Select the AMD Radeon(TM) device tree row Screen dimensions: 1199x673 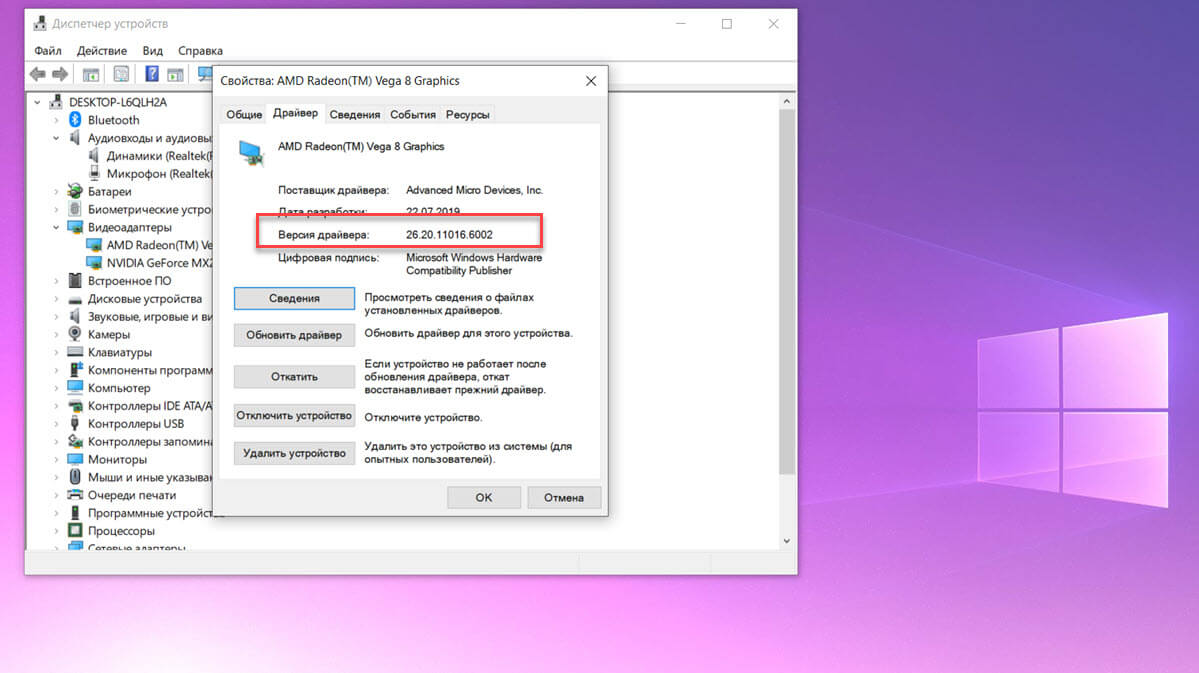[x=149, y=245]
